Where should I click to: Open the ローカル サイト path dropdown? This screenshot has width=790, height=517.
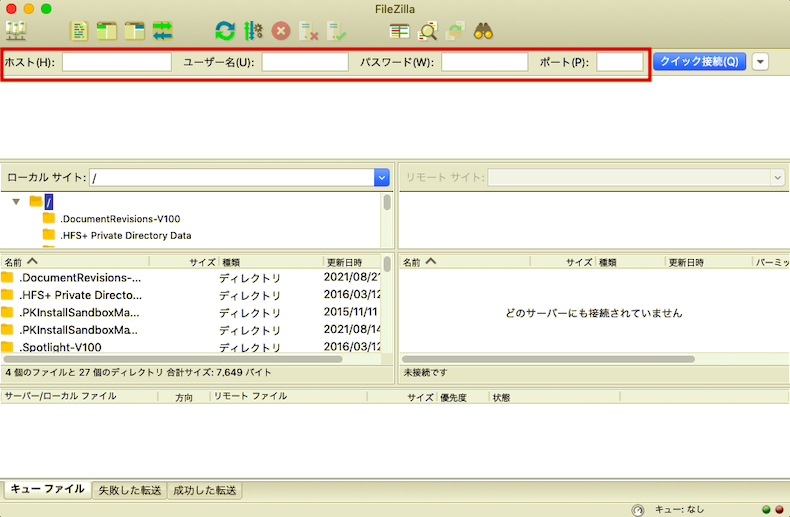tap(381, 177)
